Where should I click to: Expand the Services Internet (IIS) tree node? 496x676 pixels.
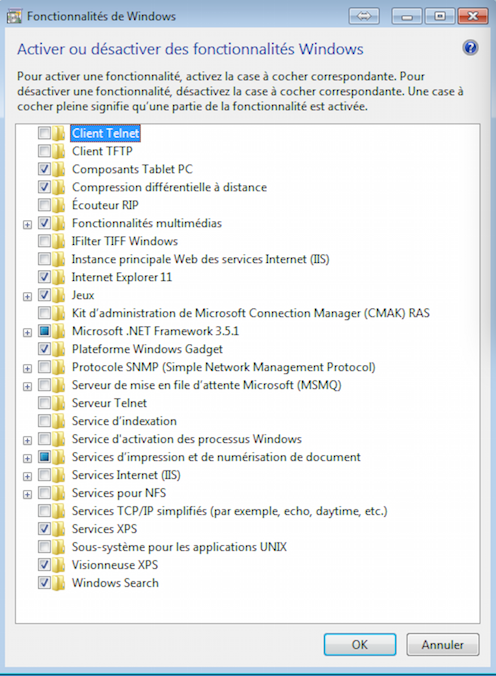pos(27,476)
